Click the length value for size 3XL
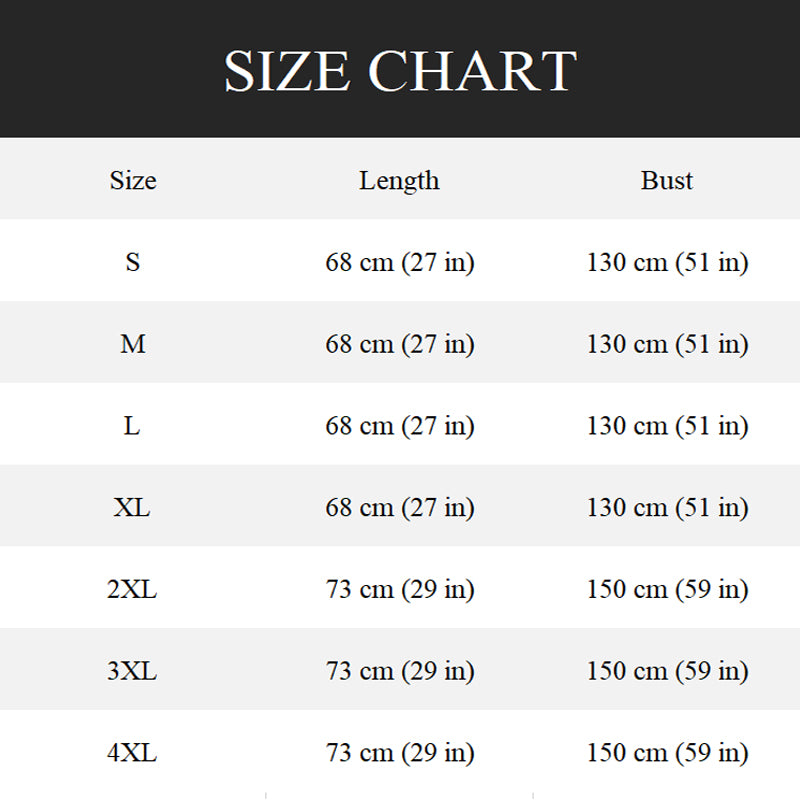 click(x=400, y=671)
